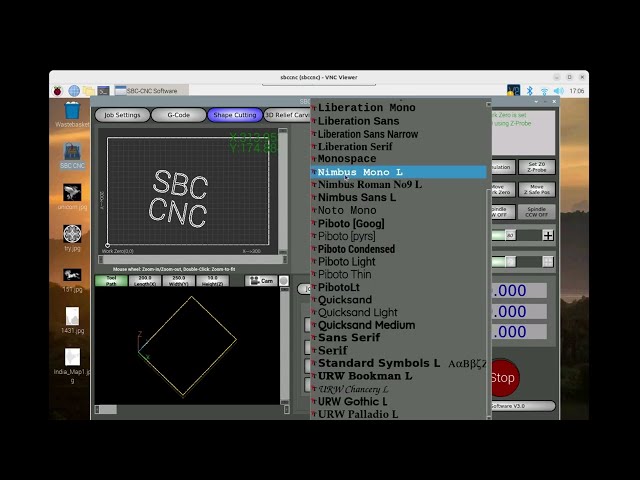
Task: Choose Liberation Mono from font list
Action: point(398,108)
